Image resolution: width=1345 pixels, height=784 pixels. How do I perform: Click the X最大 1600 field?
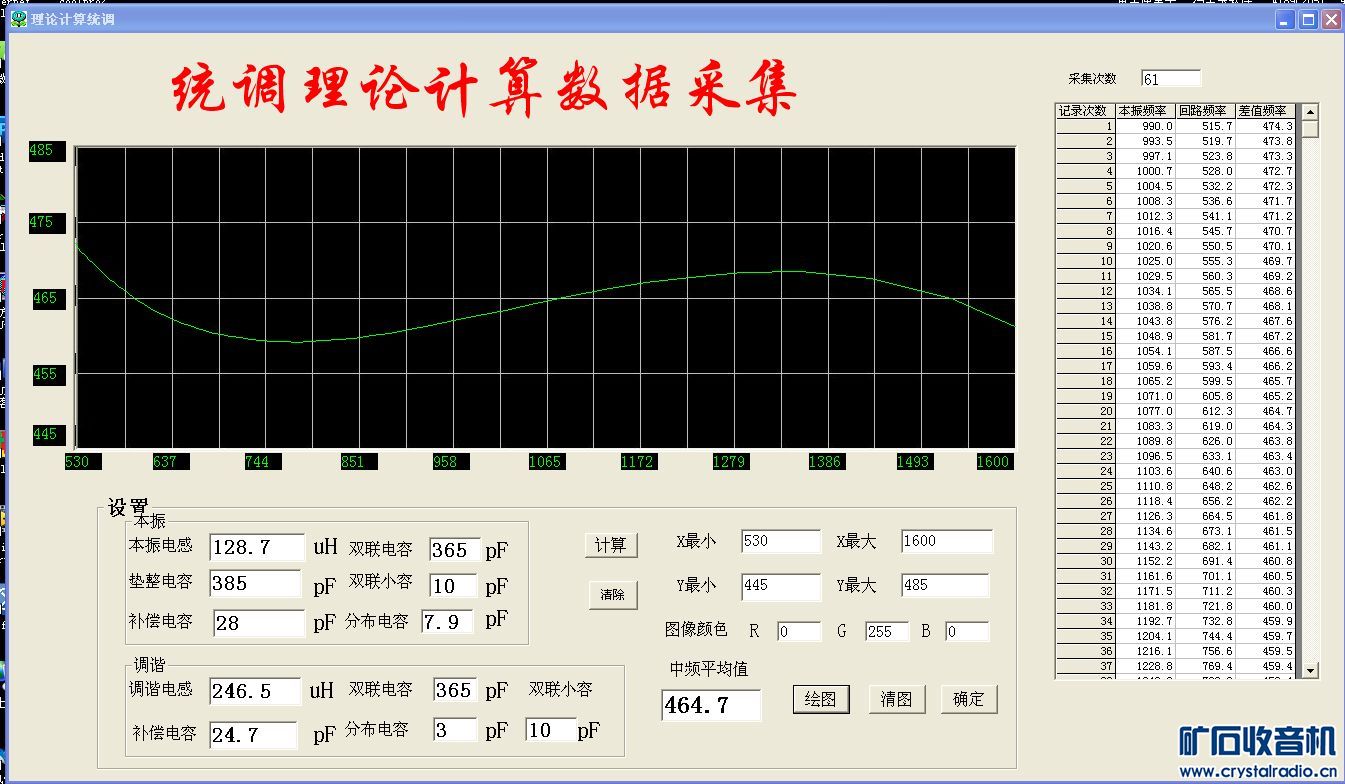[946, 541]
